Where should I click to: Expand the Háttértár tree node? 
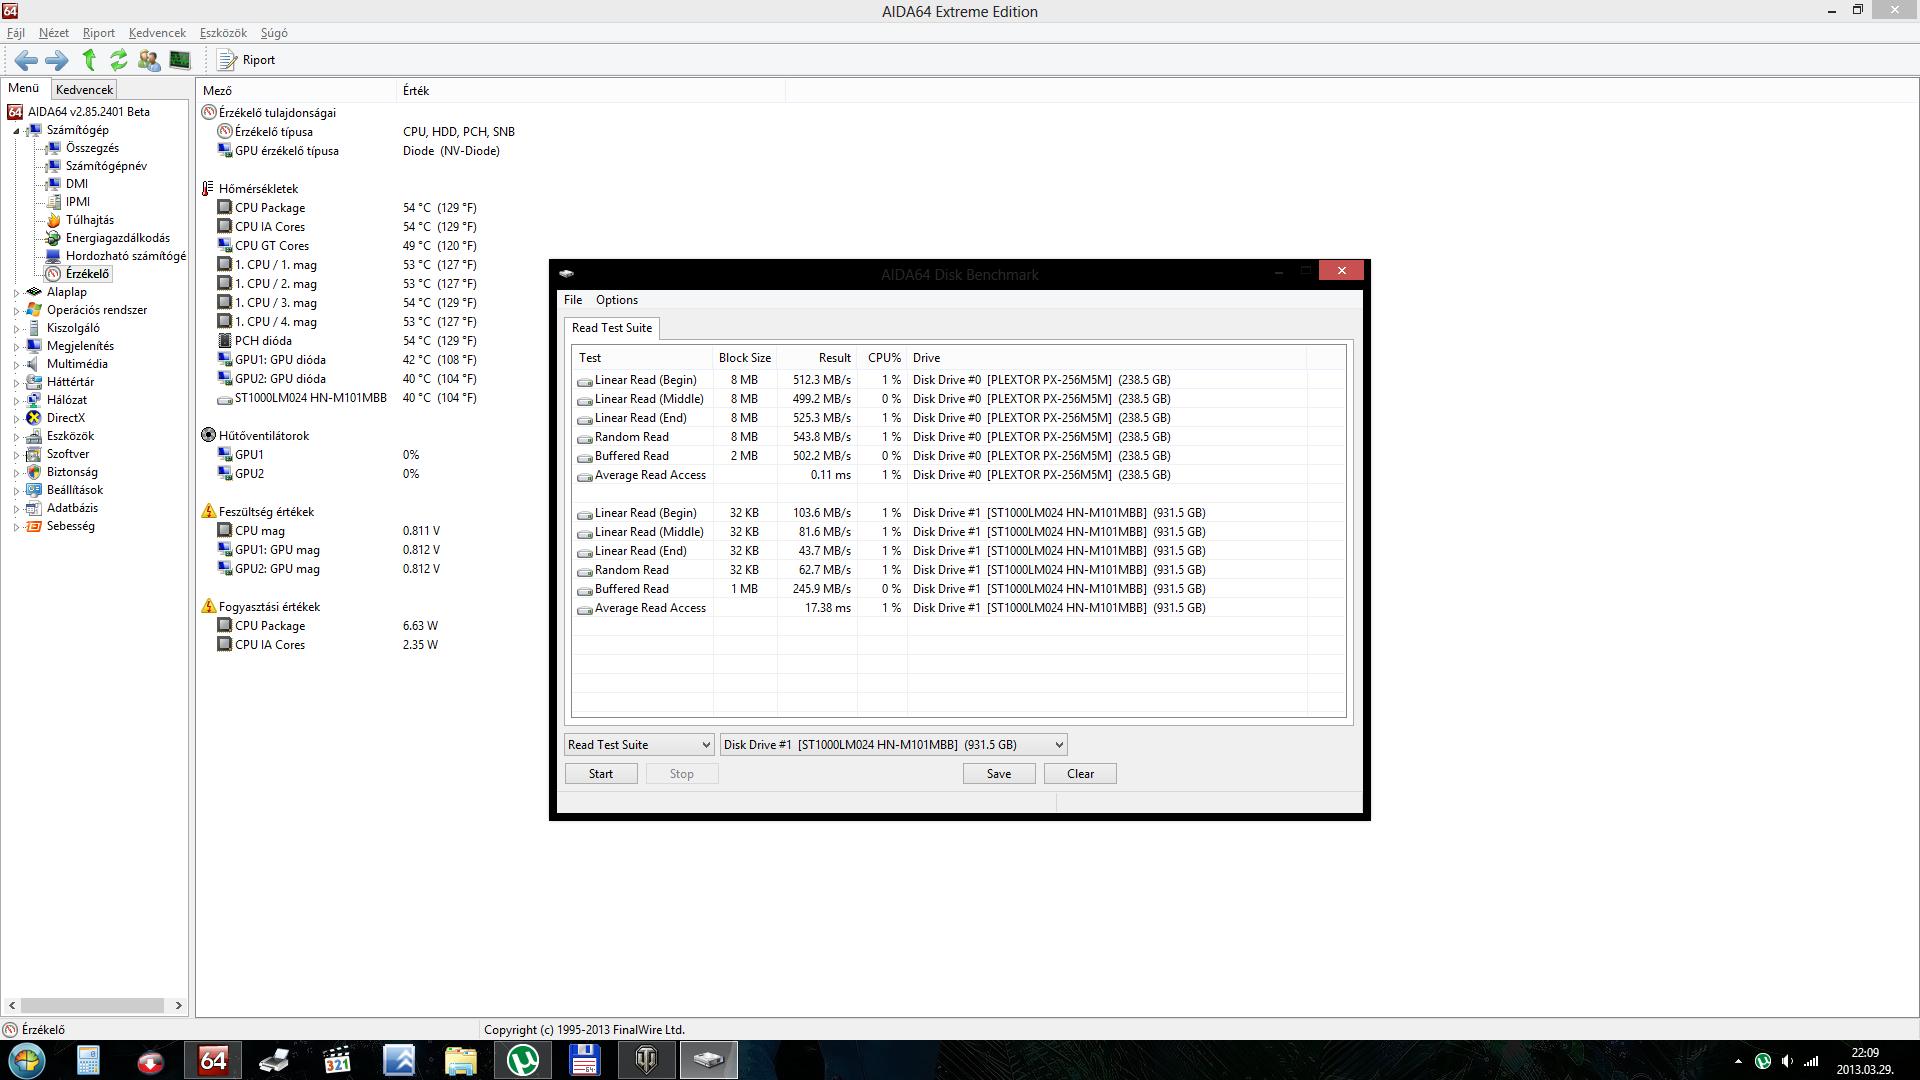click(16, 383)
